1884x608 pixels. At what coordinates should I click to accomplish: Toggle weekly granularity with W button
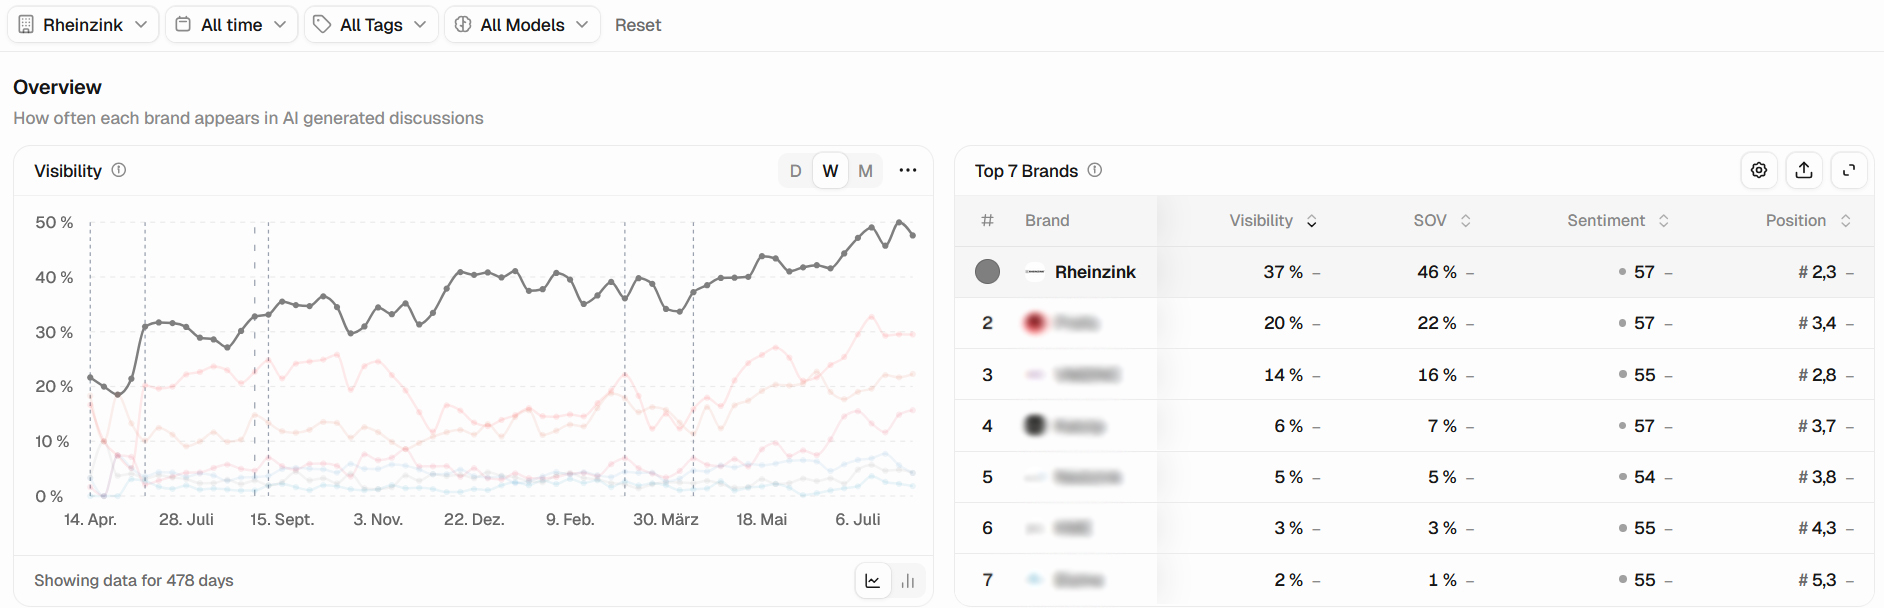point(830,171)
